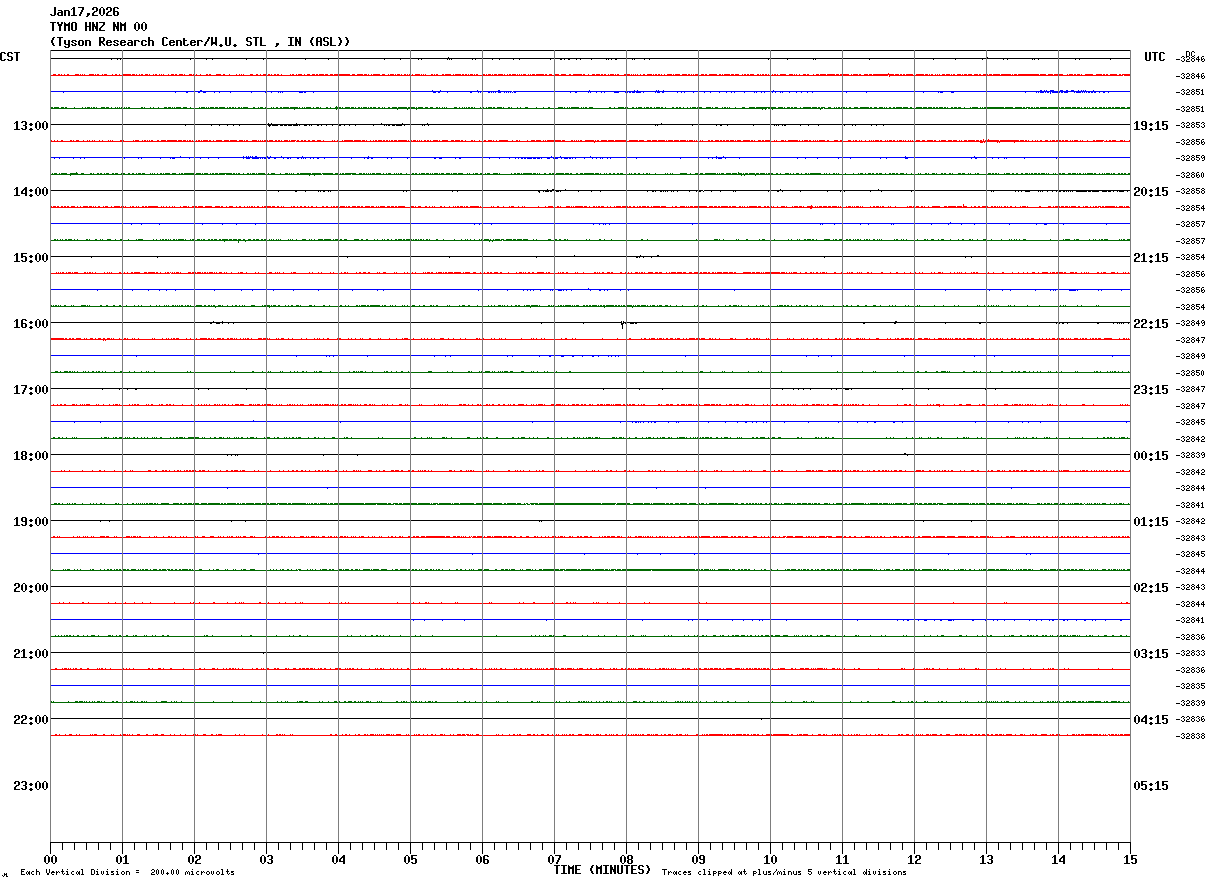
Task: Select the 23:00 CST time label
Action: (31, 786)
